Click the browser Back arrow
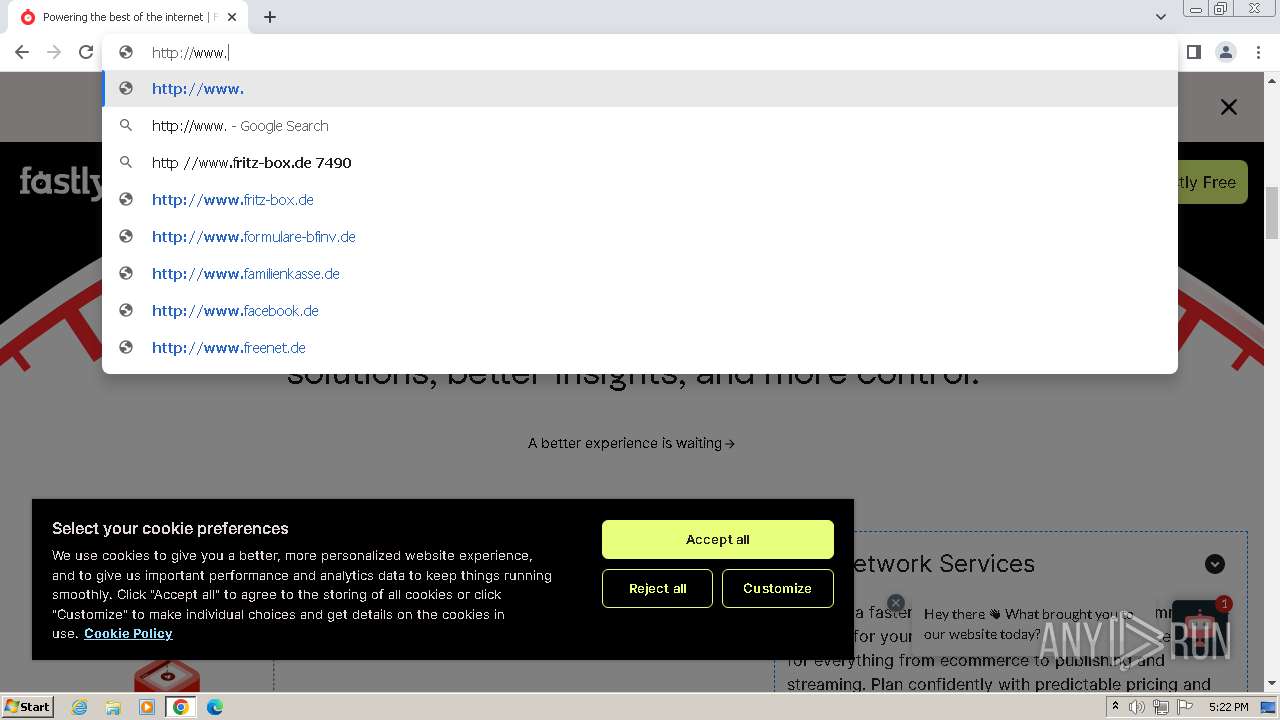 [x=22, y=52]
